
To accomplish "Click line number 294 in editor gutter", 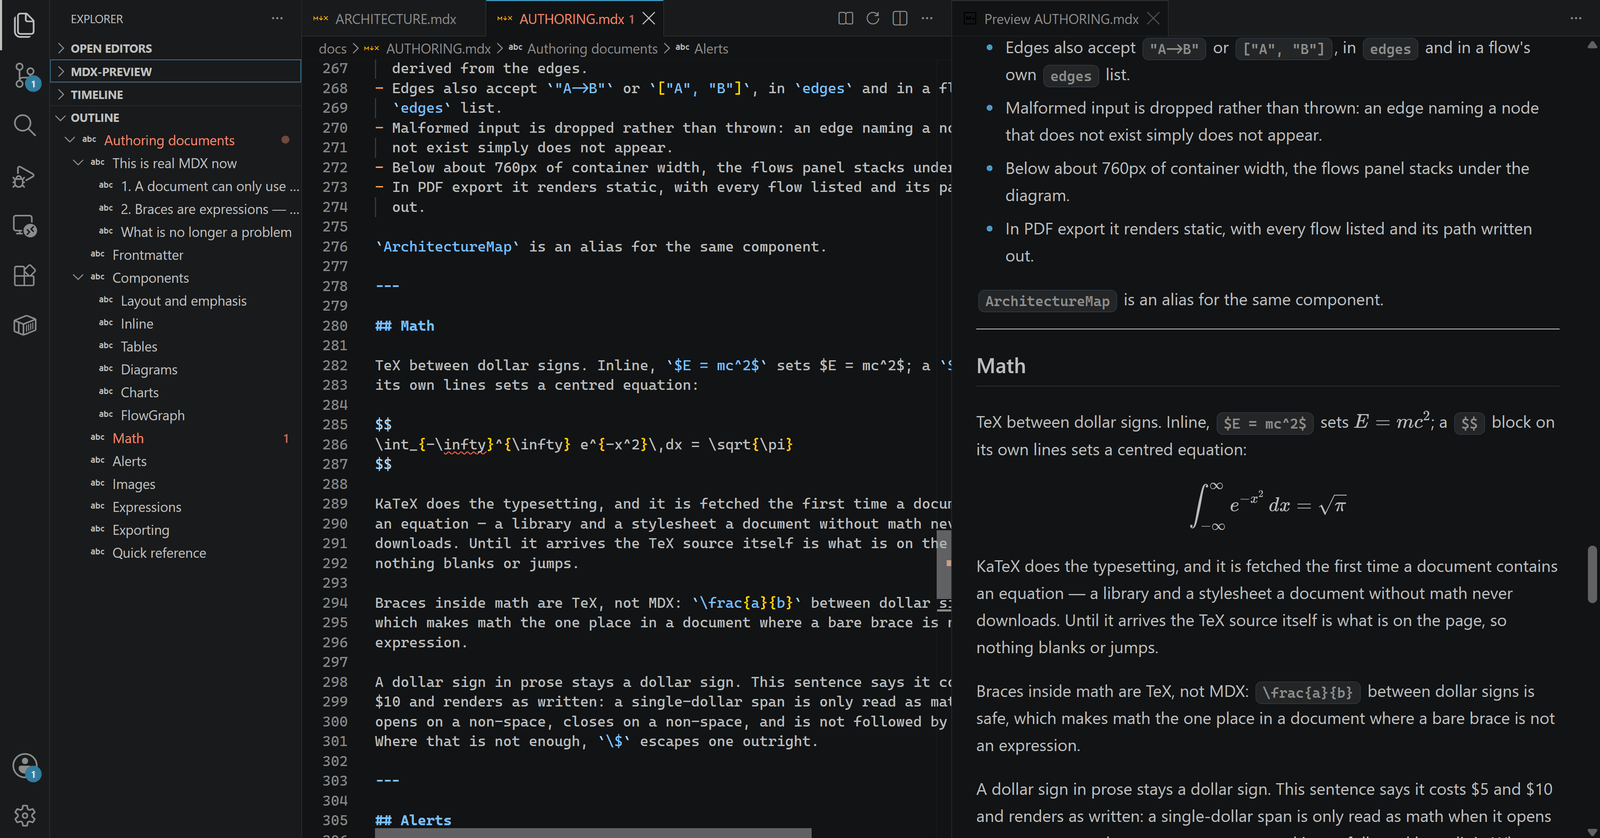I will [x=335, y=603].
